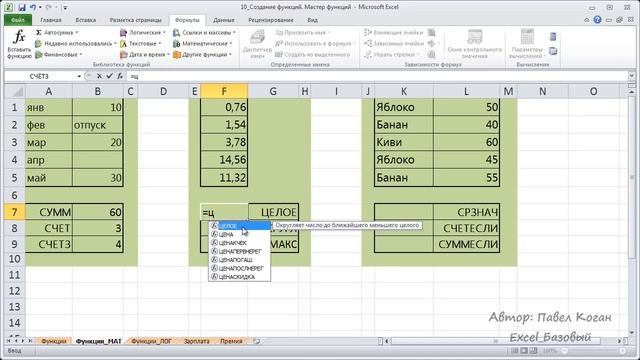The image size is (640, 360).
Task: Click Убрать стрелки remove arrows button
Action: coord(392,54)
